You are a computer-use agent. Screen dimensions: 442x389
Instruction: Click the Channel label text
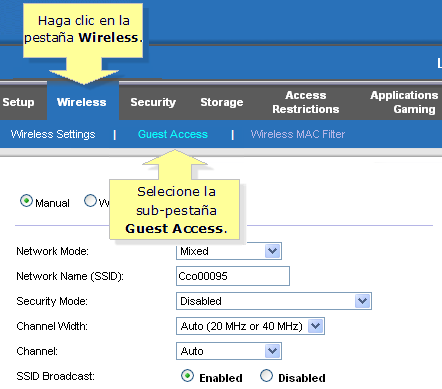[x=37, y=351]
